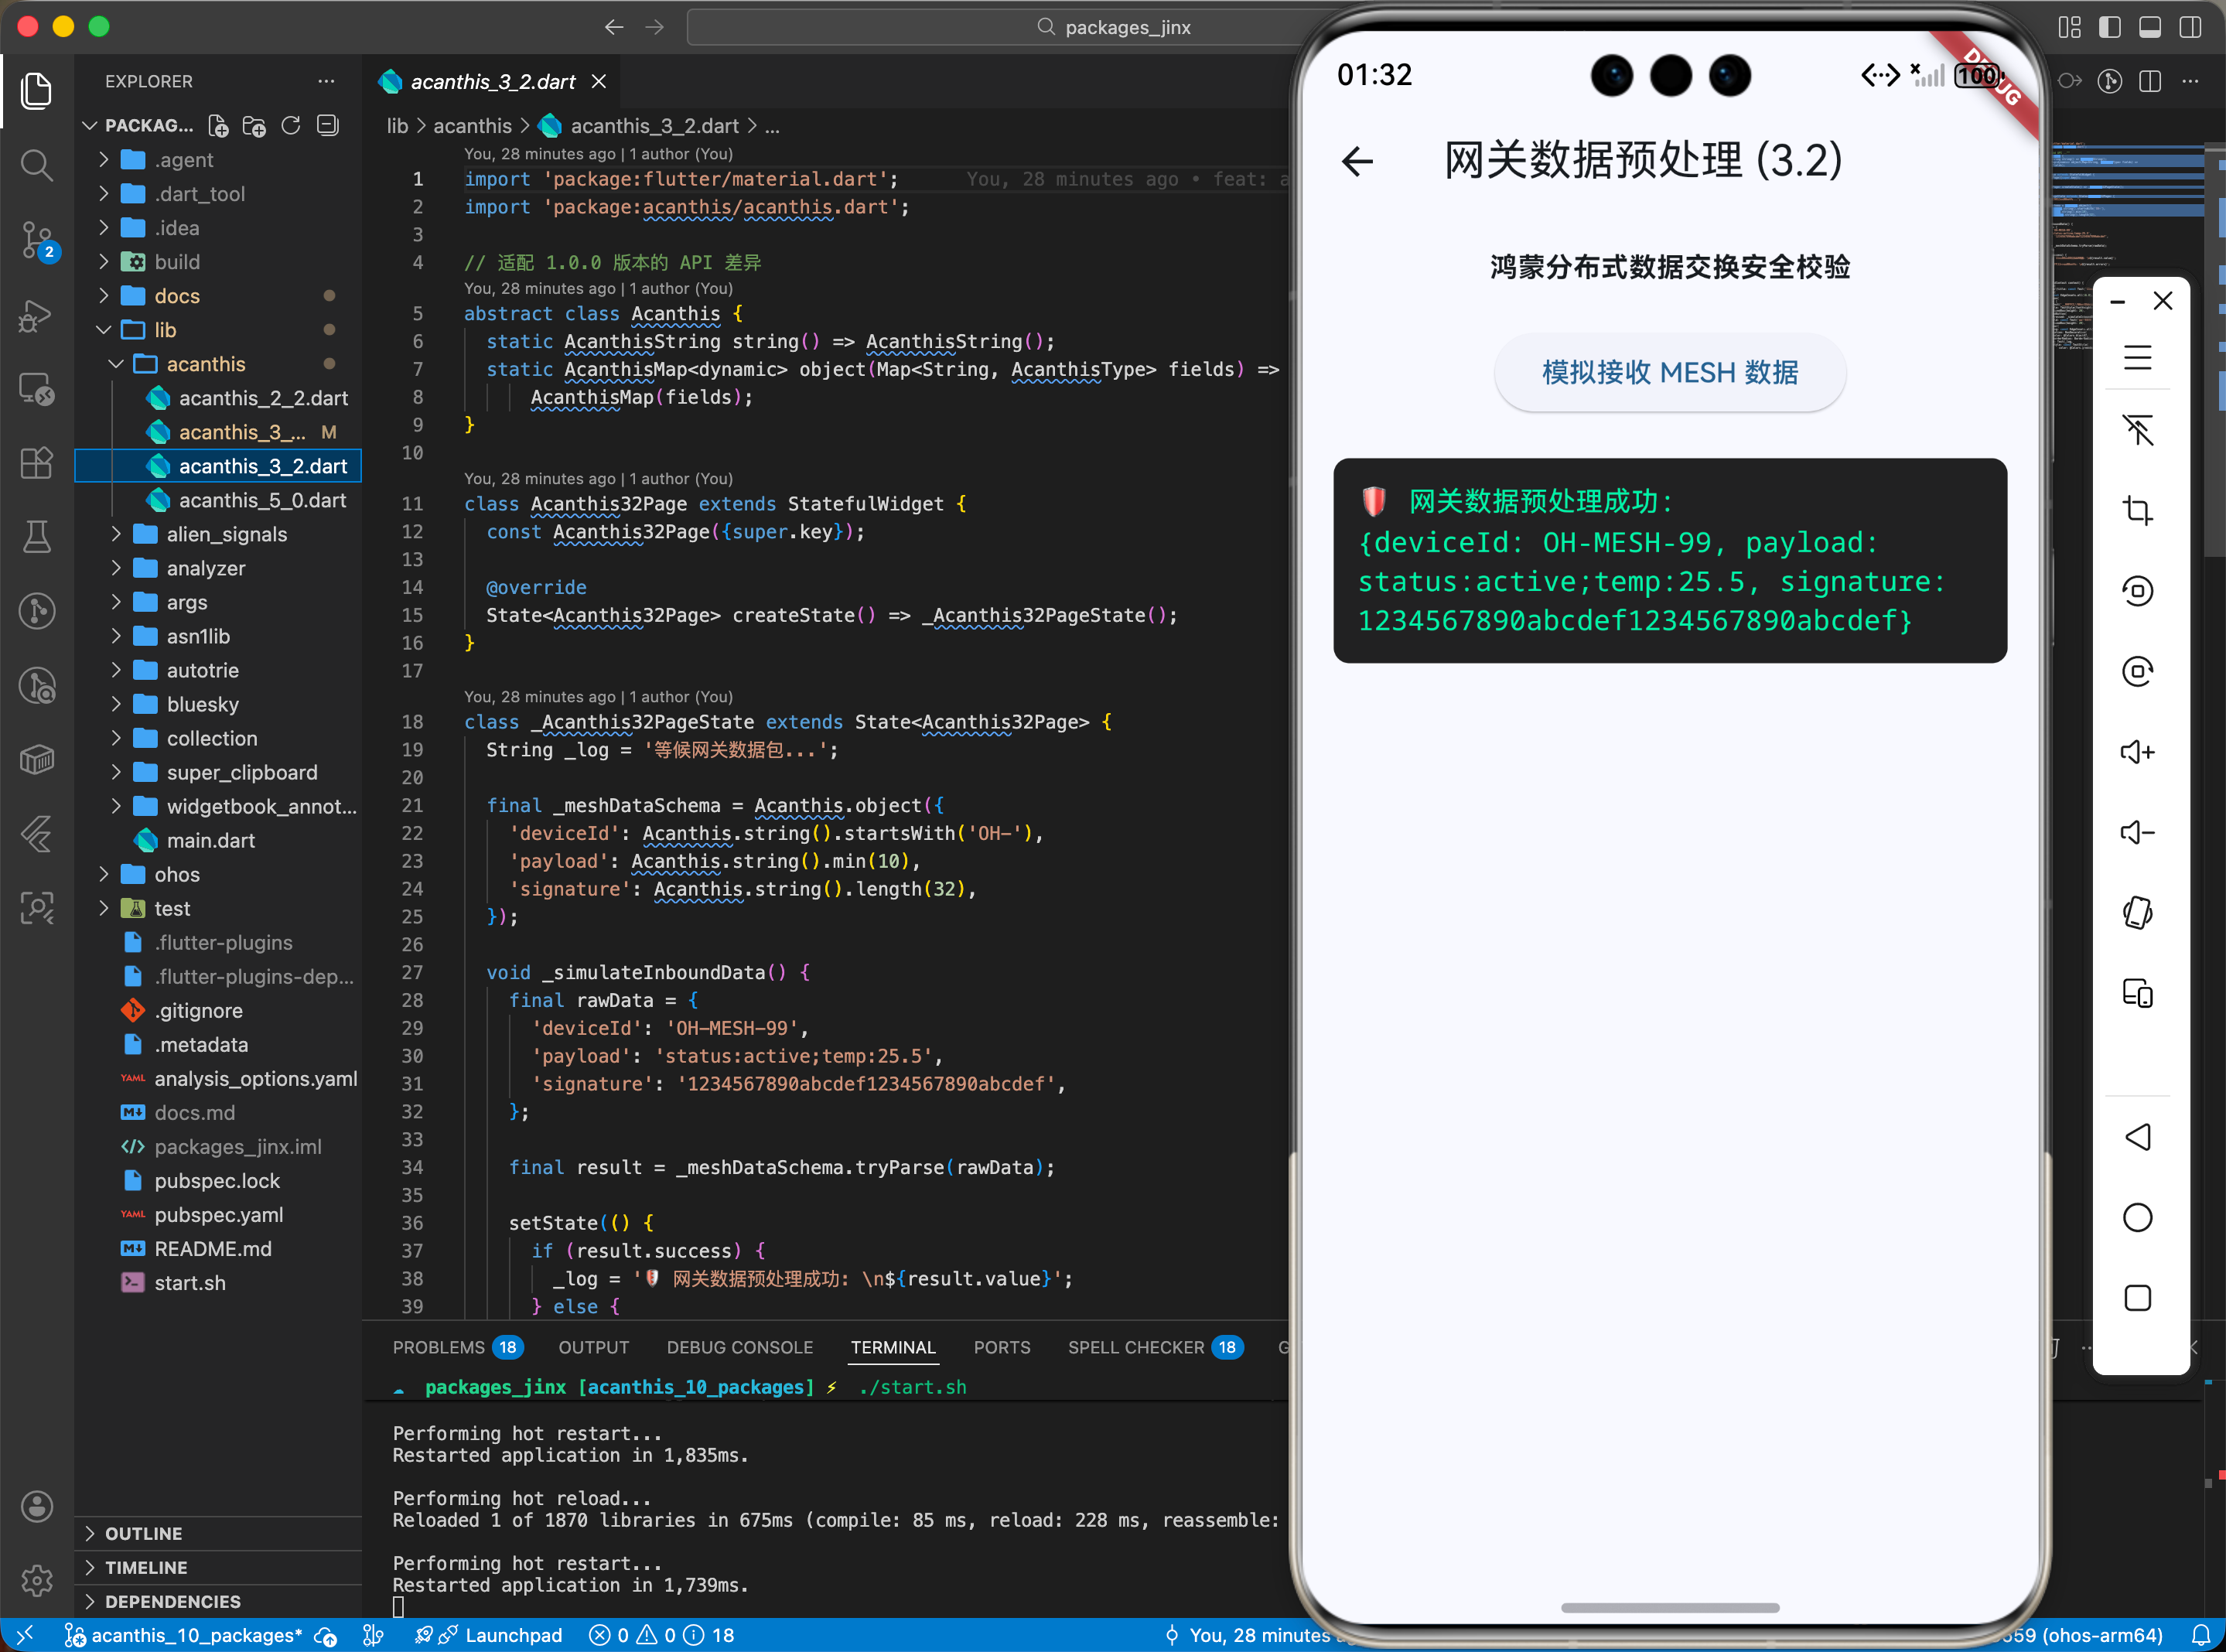Switch to DEBUG CONSOLE tab
This screenshot has height=1652, width=2226.
click(739, 1347)
